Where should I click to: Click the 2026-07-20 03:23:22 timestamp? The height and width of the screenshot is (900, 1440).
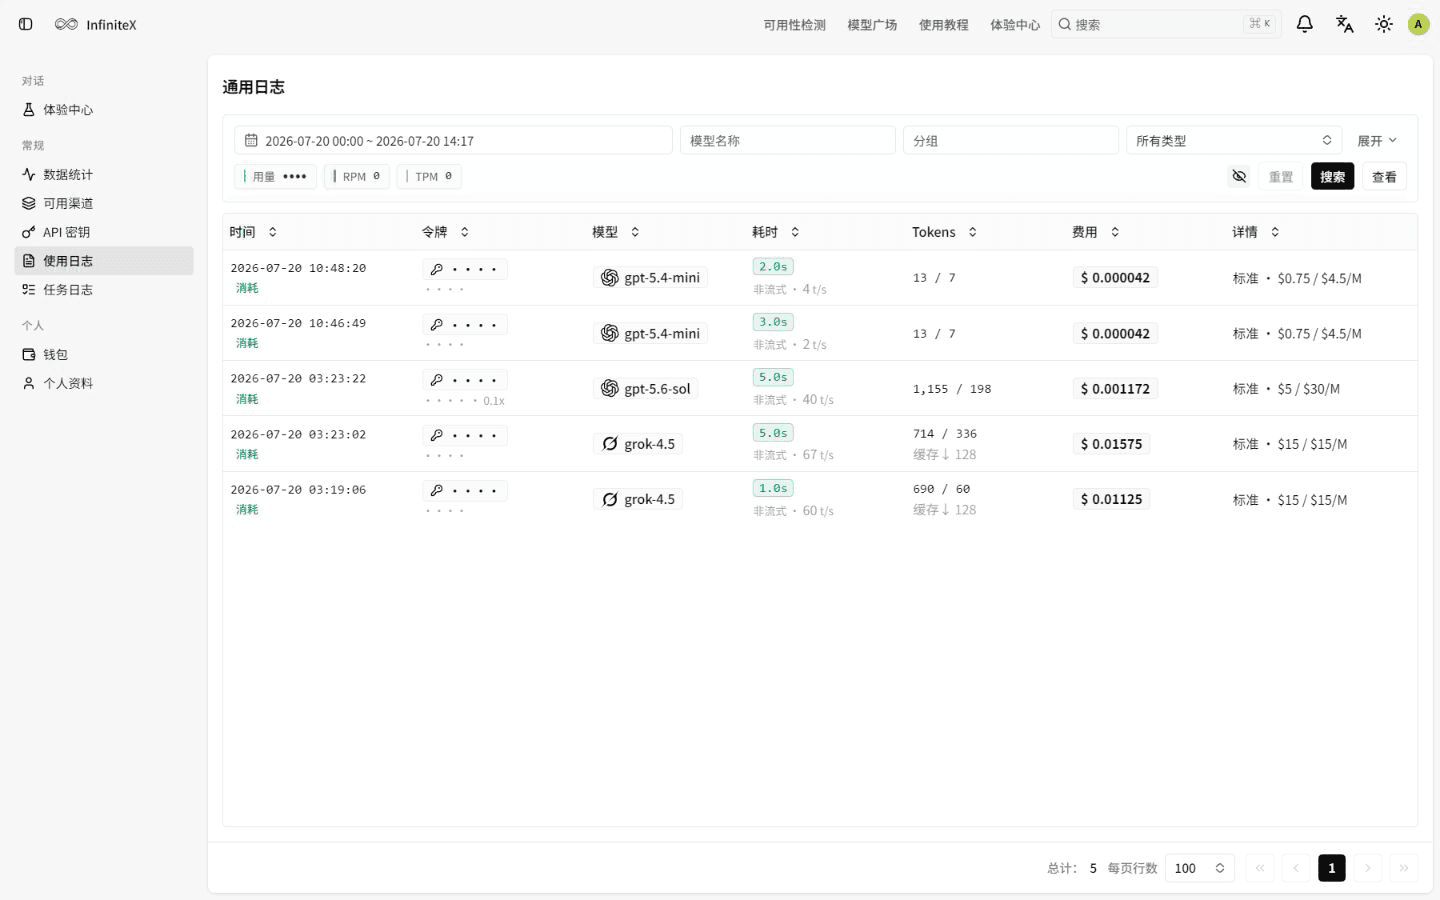coord(298,378)
